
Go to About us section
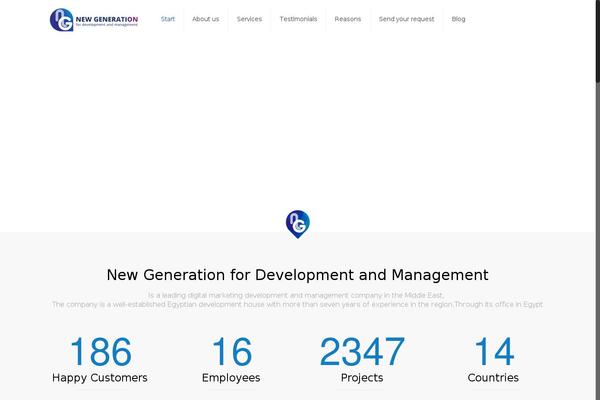205,19
